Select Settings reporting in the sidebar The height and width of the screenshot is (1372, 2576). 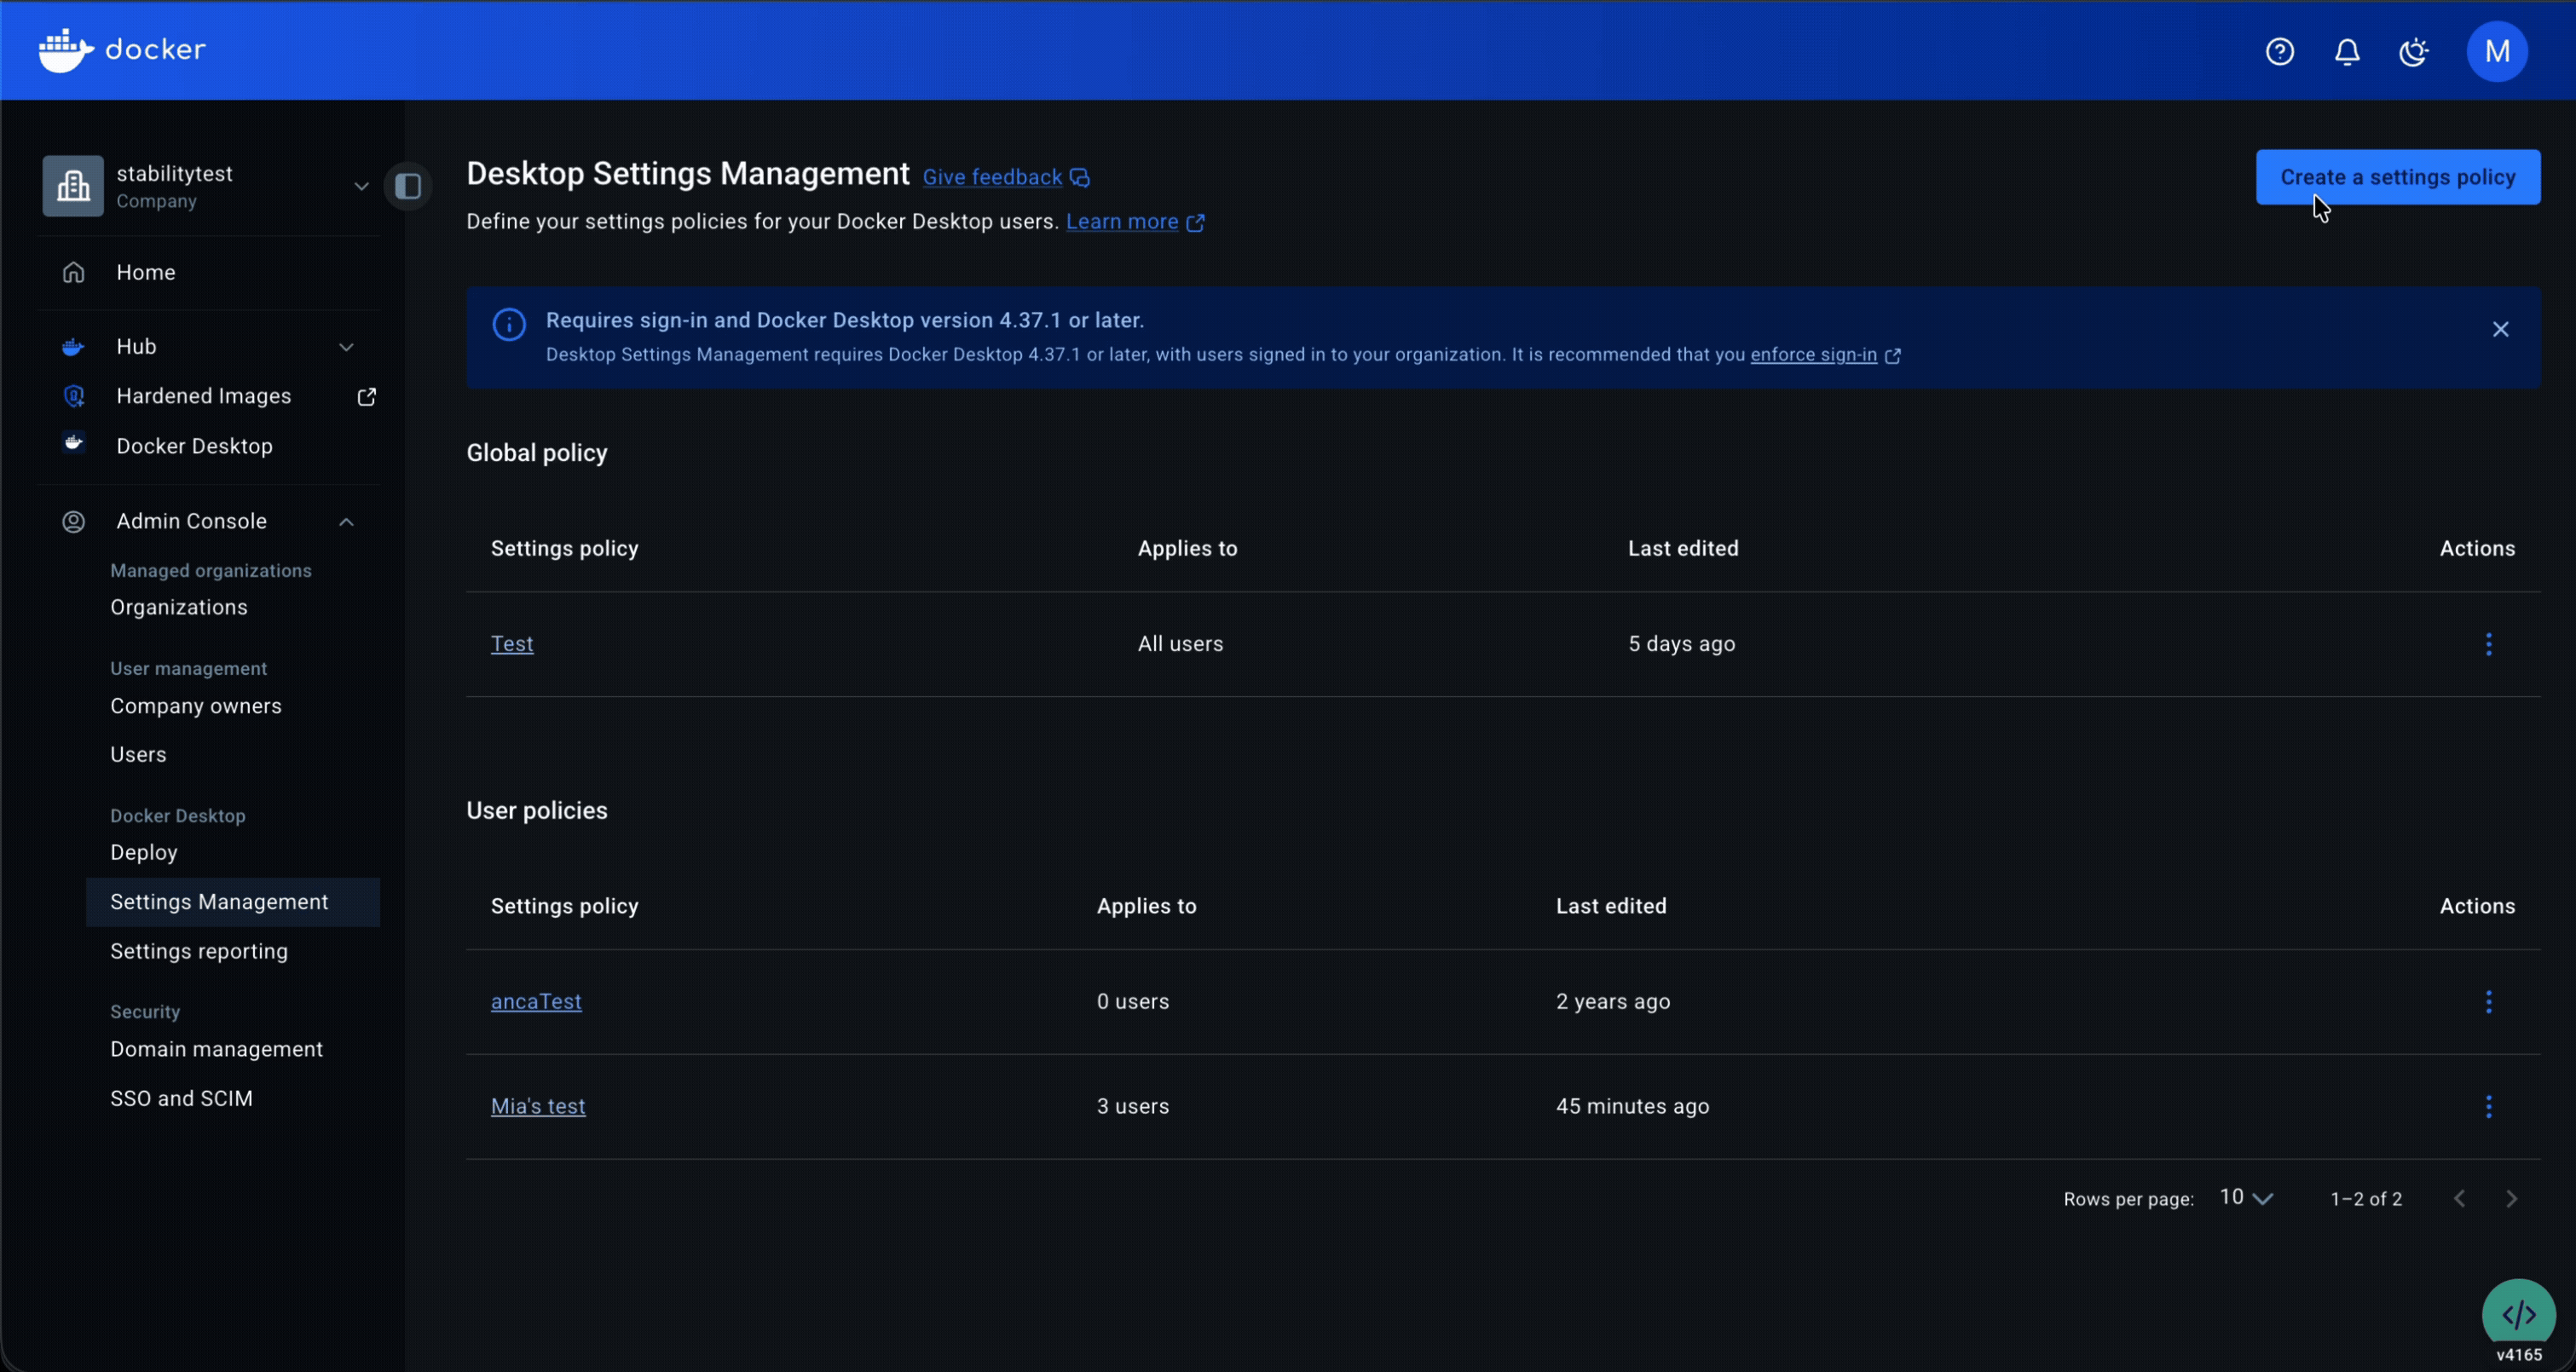198,951
